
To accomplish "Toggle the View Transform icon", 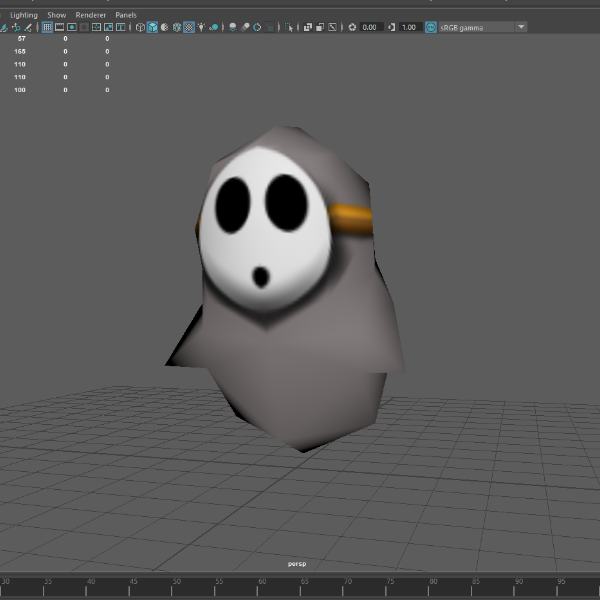I will [431, 27].
